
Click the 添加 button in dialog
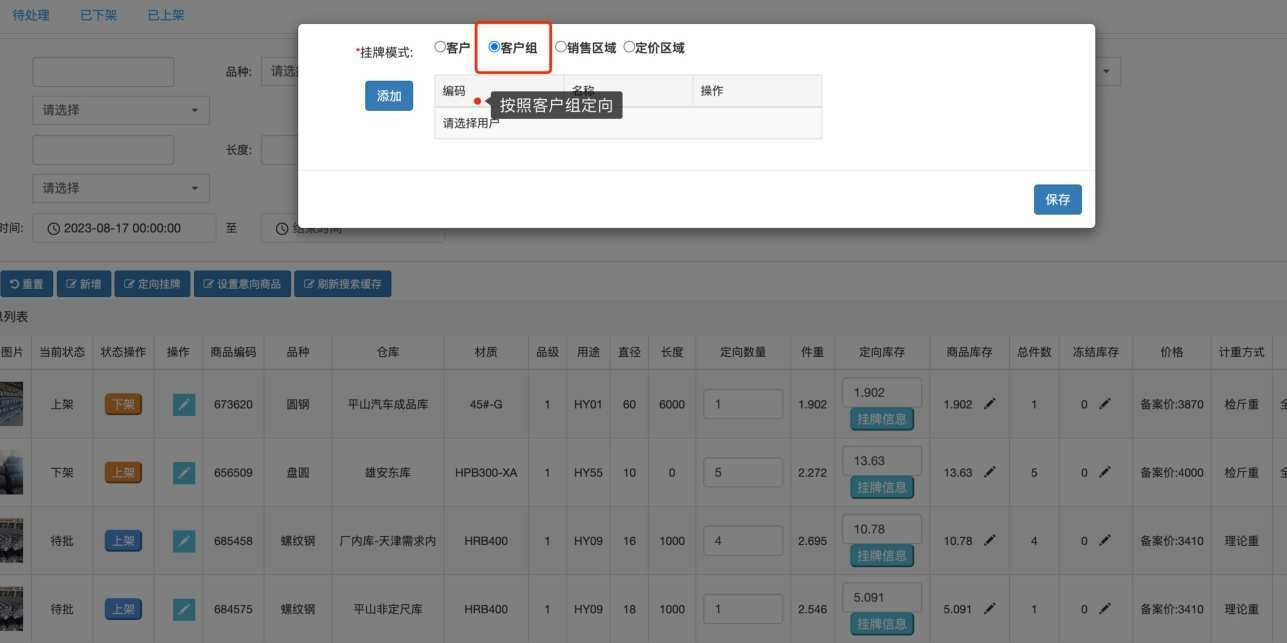point(389,96)
